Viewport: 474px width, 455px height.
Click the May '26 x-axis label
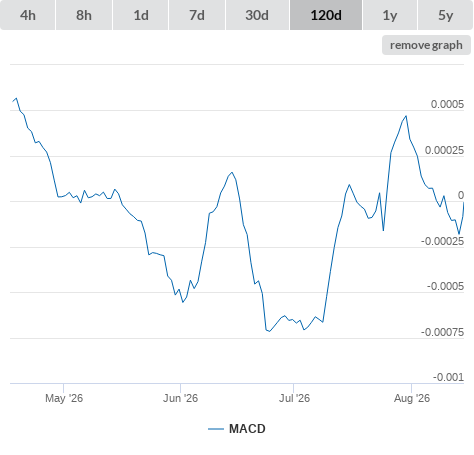click(x=64, y=398)
